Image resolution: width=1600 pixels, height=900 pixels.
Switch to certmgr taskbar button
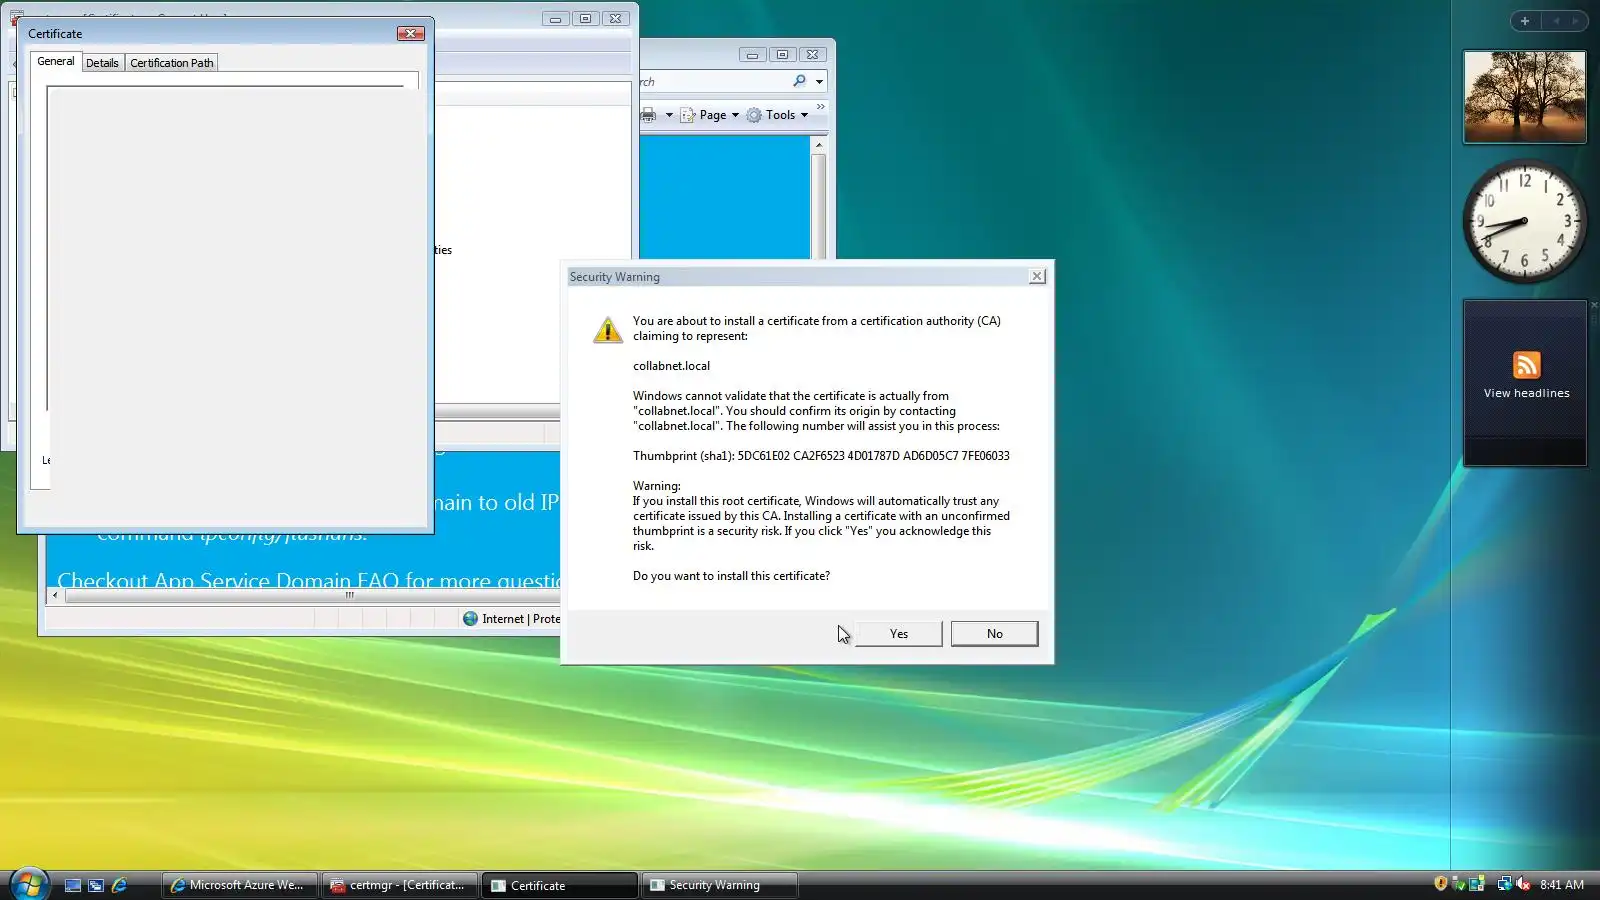tap(400, 885)
